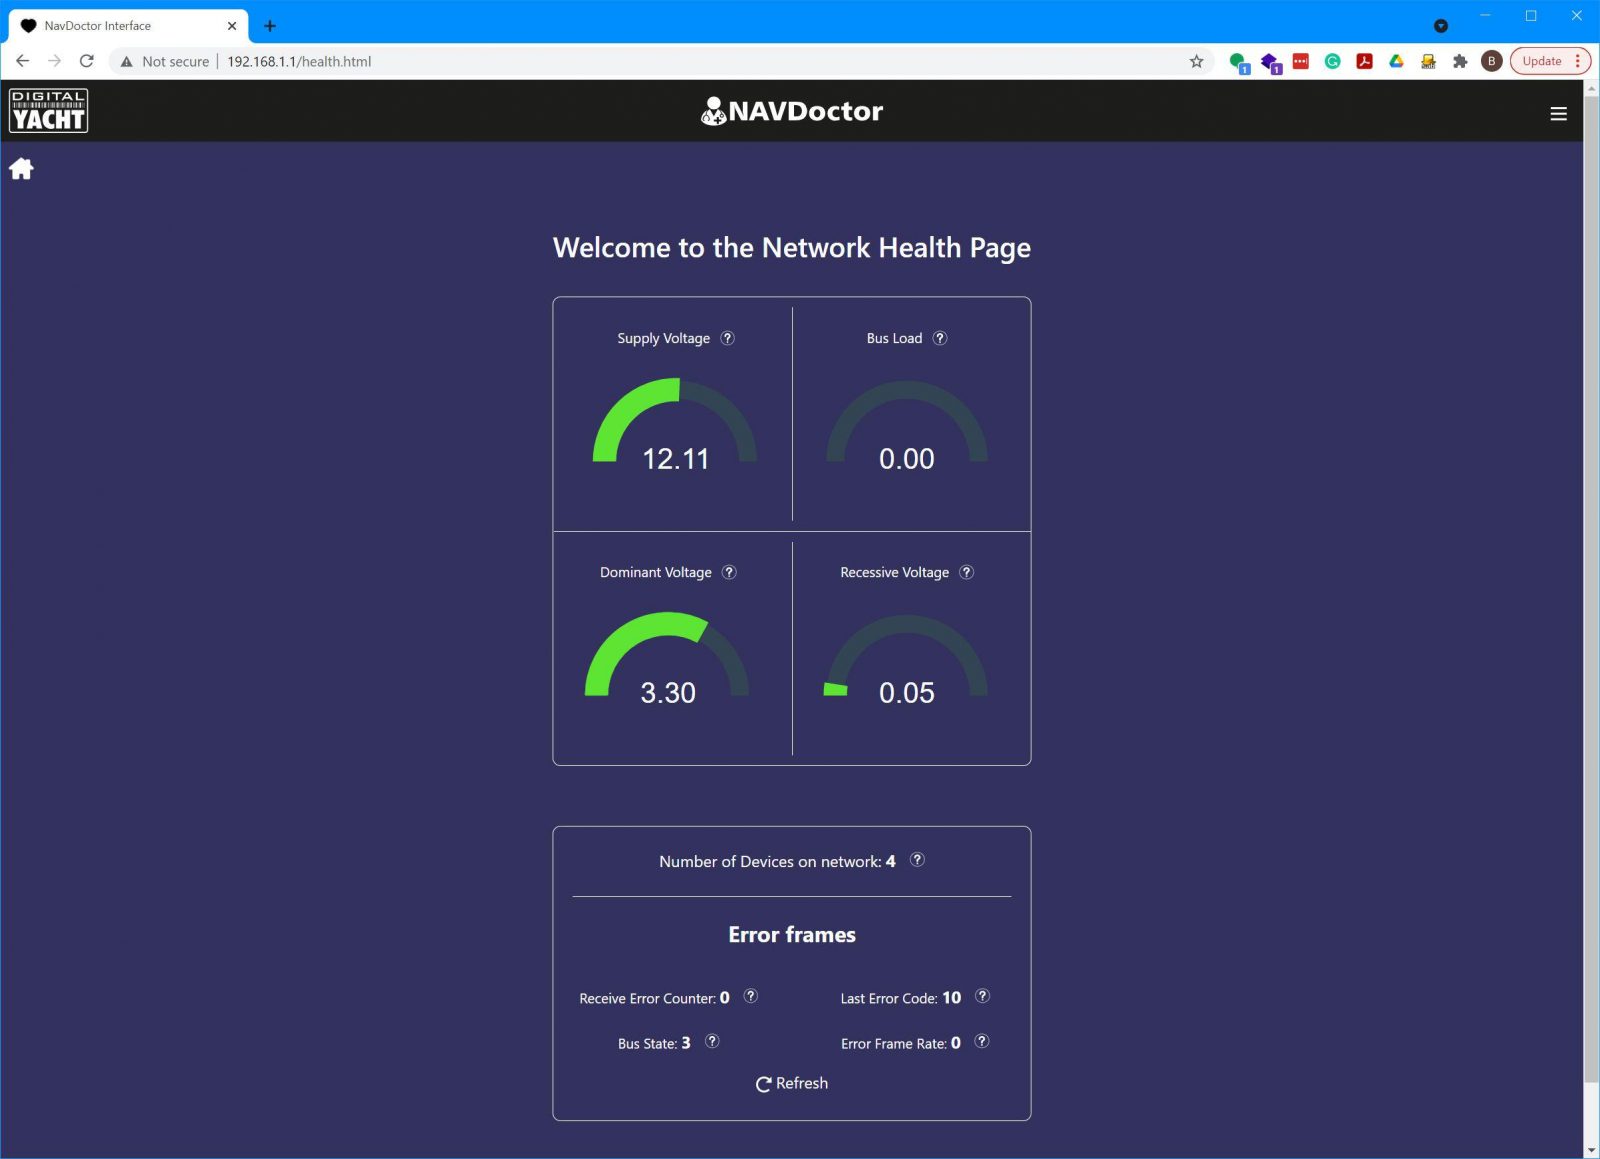Click the Digital Yacht logo
The height and width of the screenshot is (1159, 1600).
pyautogui.click(x=48, y=111)
